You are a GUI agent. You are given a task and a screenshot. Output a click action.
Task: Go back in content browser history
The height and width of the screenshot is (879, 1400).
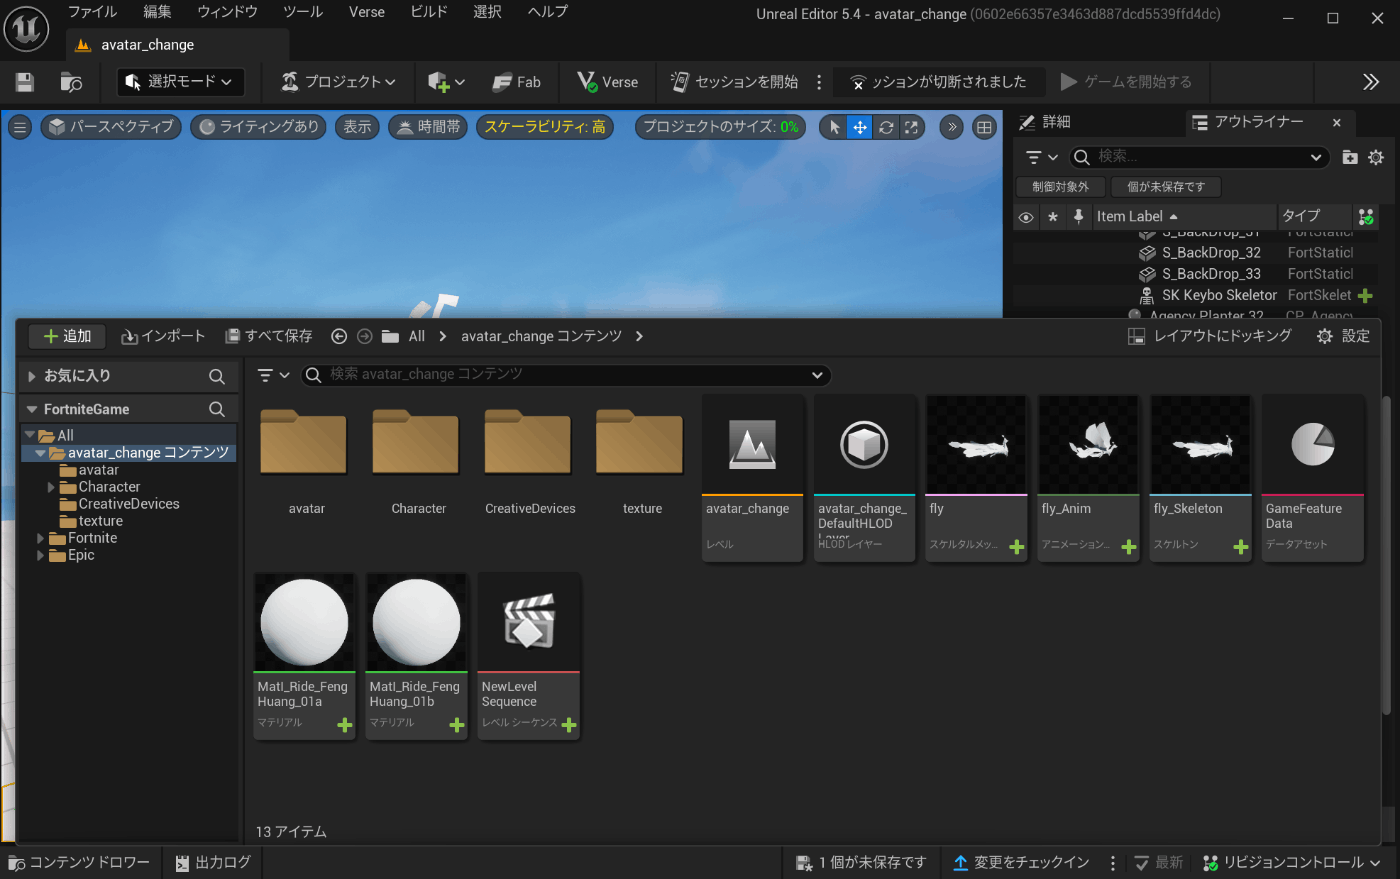339,337
